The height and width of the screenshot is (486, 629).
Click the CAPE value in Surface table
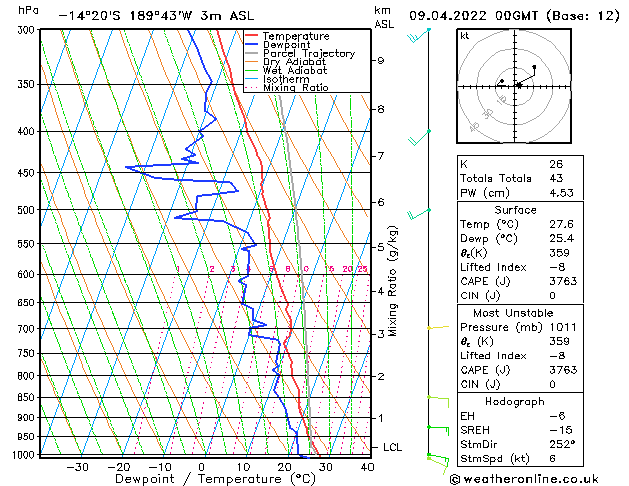click(x=563, y=281)
